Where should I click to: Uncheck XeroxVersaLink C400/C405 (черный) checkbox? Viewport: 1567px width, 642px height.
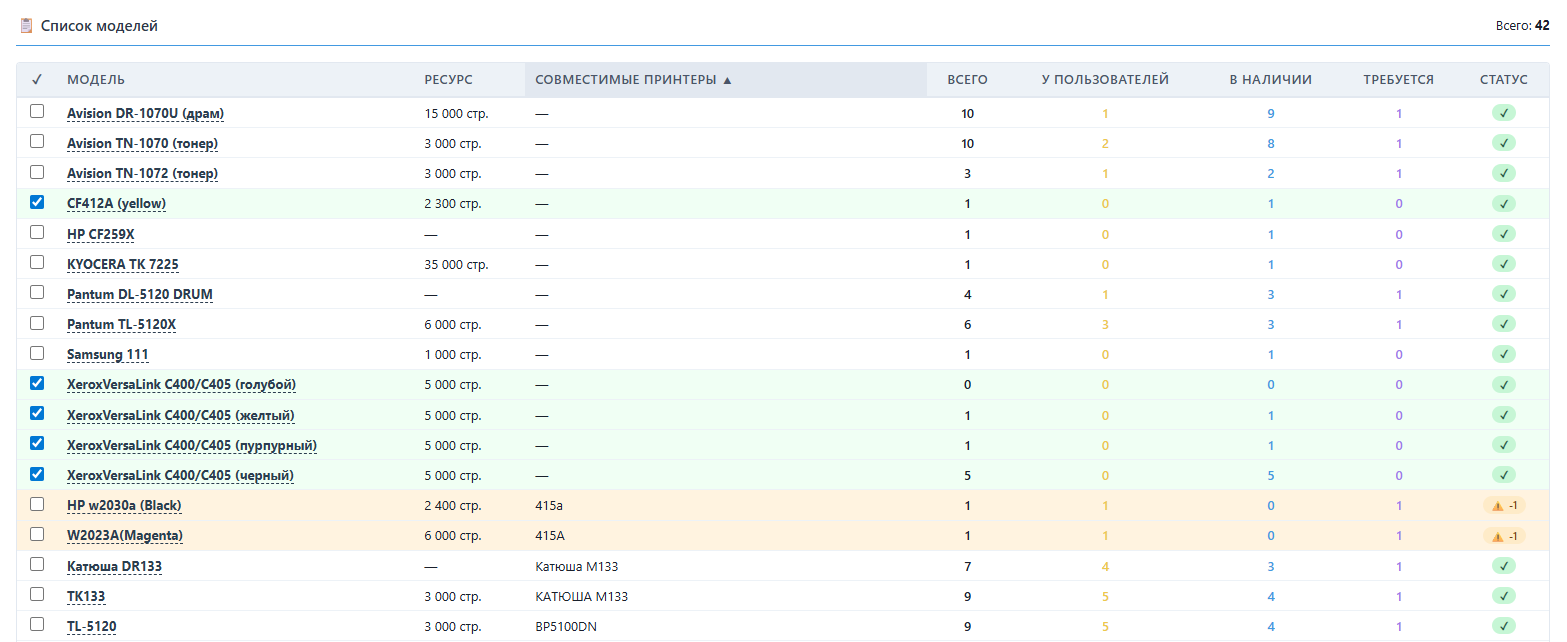[37, 474]
